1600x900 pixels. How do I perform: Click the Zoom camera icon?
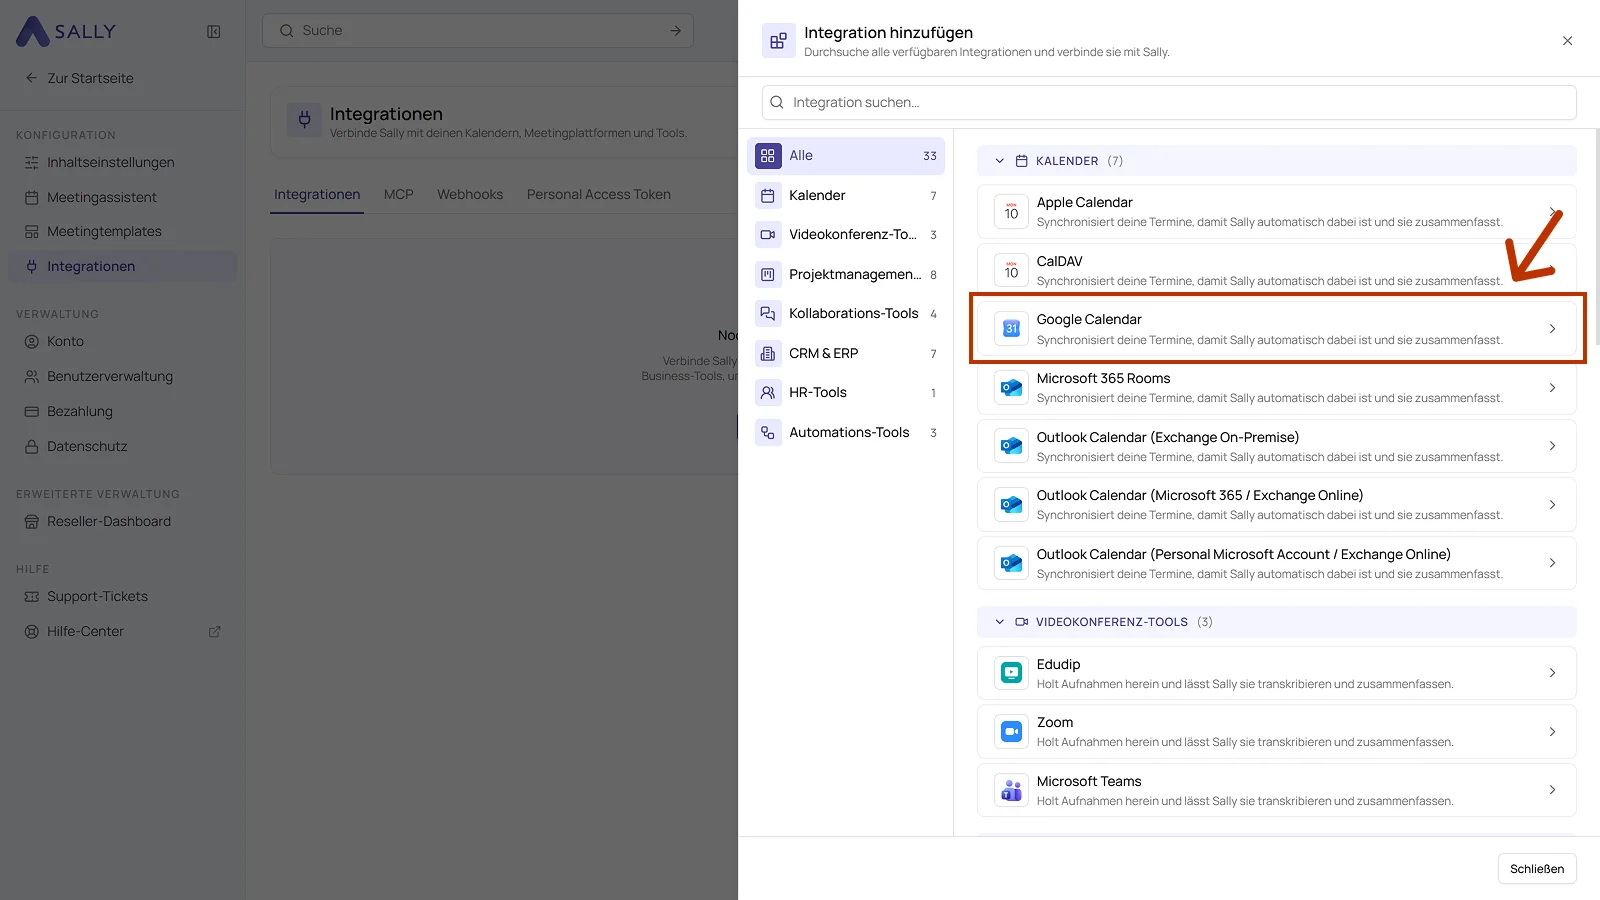1011,731
